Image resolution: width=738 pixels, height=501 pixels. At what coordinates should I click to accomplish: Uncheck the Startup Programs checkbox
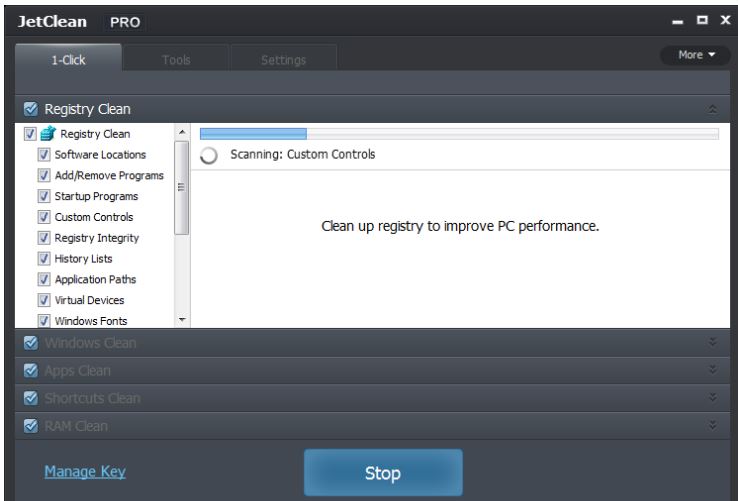tap(44, 196)
